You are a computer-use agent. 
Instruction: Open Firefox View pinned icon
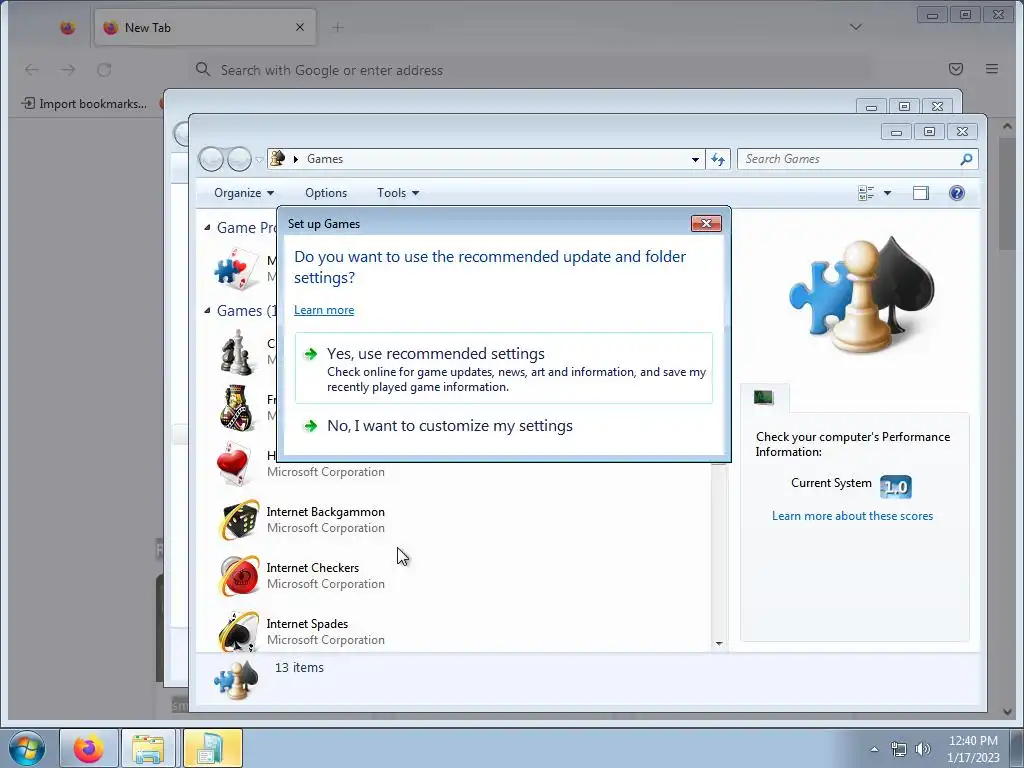point(67,27)
